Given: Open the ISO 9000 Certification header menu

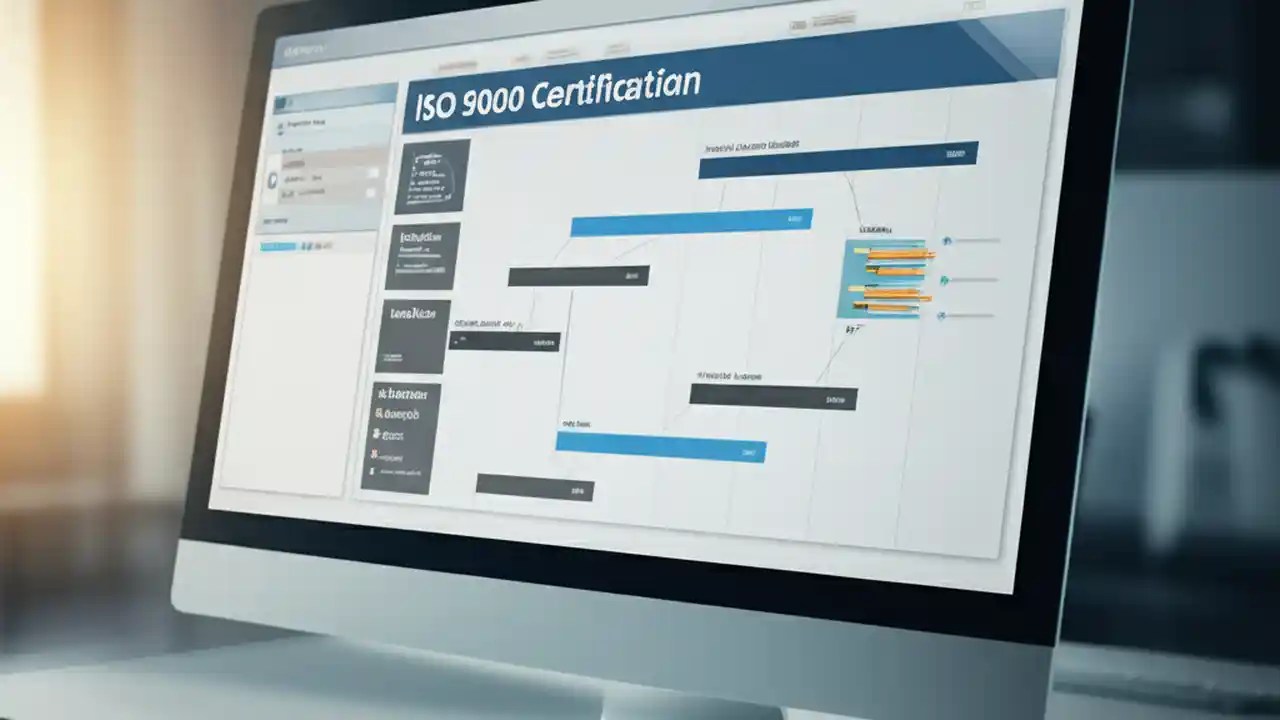Looking at the screenshot, I should pyautogui.click(x=556, y=85).
